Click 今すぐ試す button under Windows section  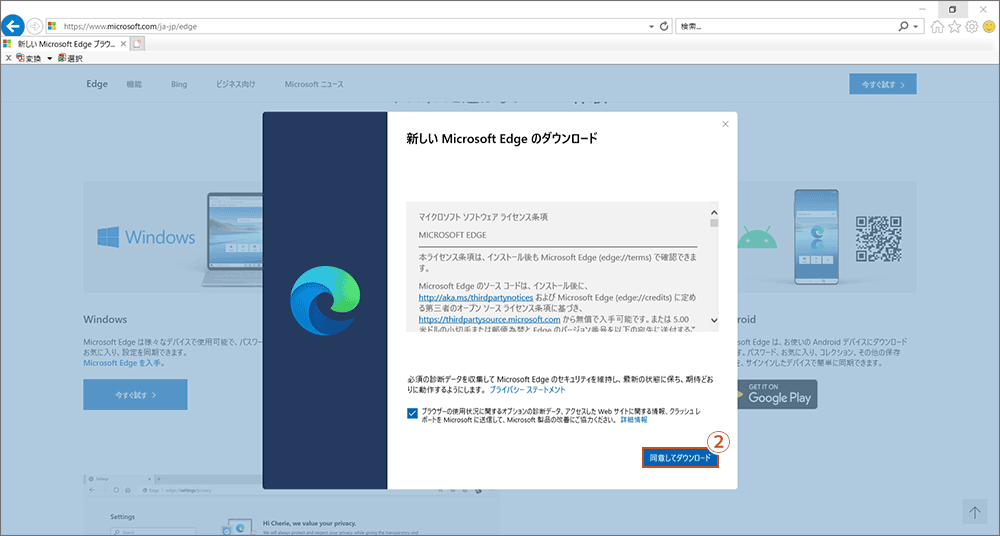tap(135, 394)
